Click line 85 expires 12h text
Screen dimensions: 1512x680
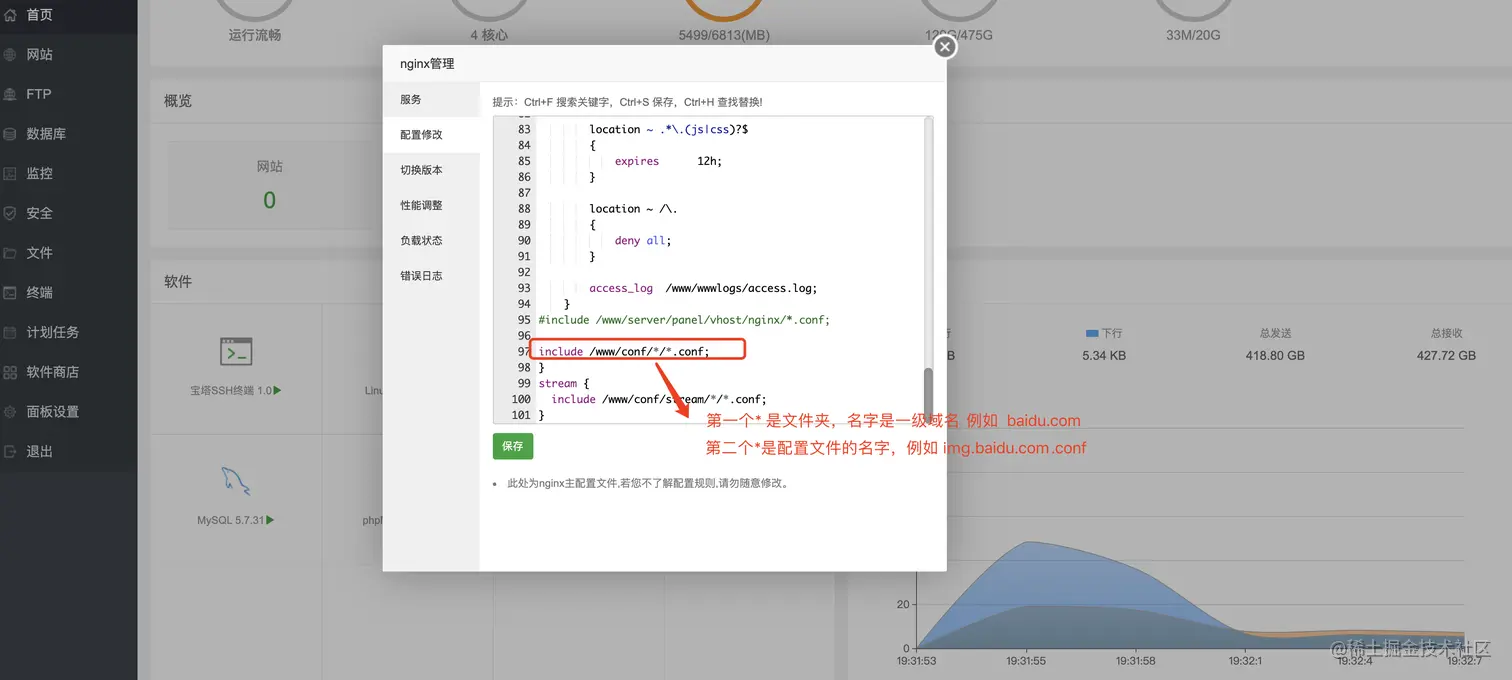pos(668,161)
